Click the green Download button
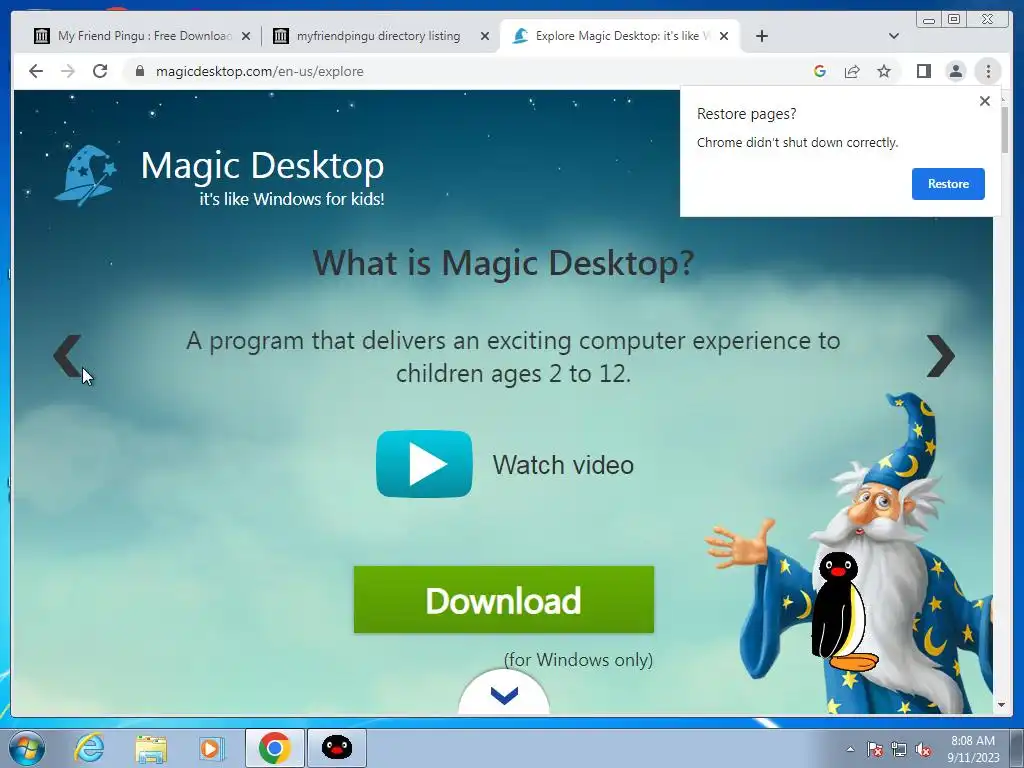Screen dimensions: 1024x768 [504, 600]
